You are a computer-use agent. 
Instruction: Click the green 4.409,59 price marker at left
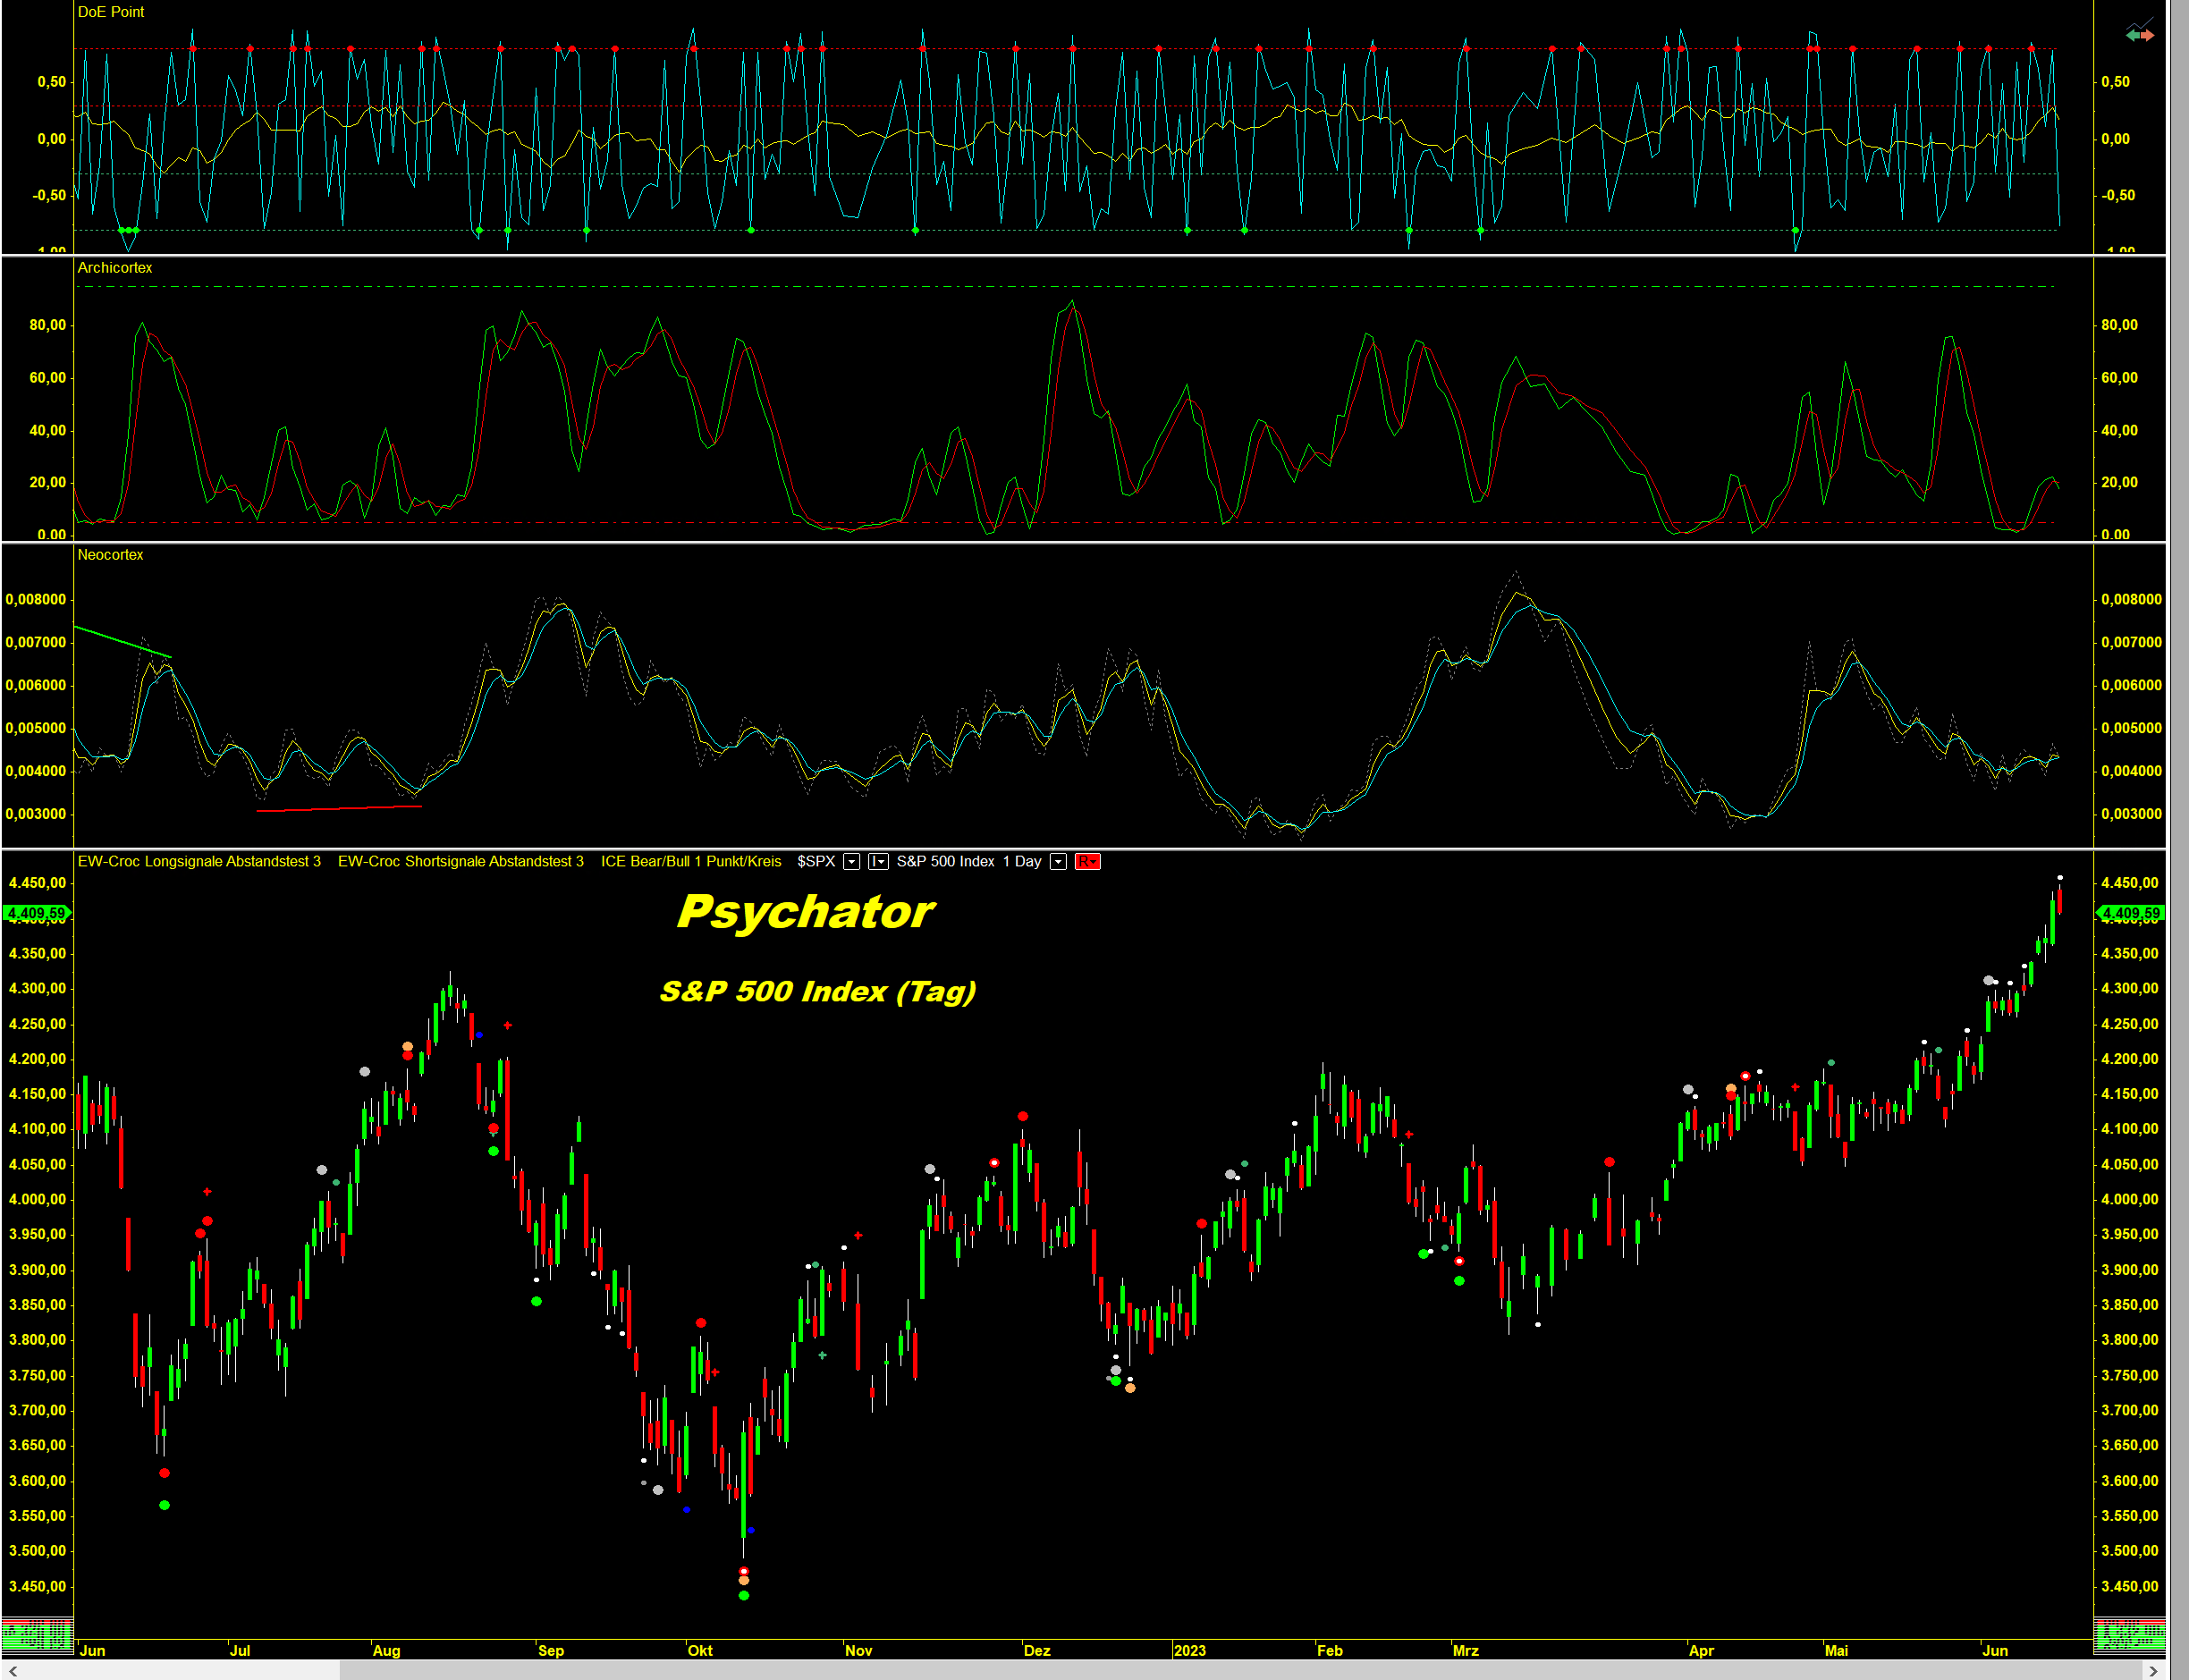coord(36,913)
